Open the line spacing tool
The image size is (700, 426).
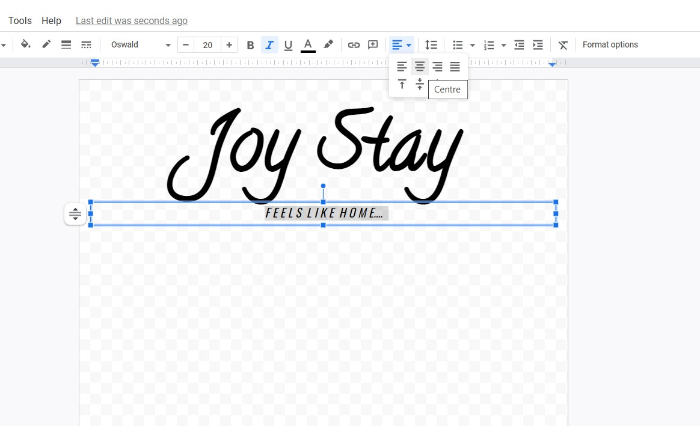point(431,45)
